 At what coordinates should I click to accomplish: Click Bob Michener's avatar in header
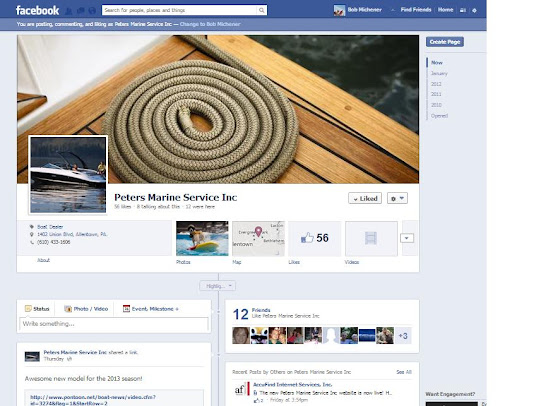[339, 10]
